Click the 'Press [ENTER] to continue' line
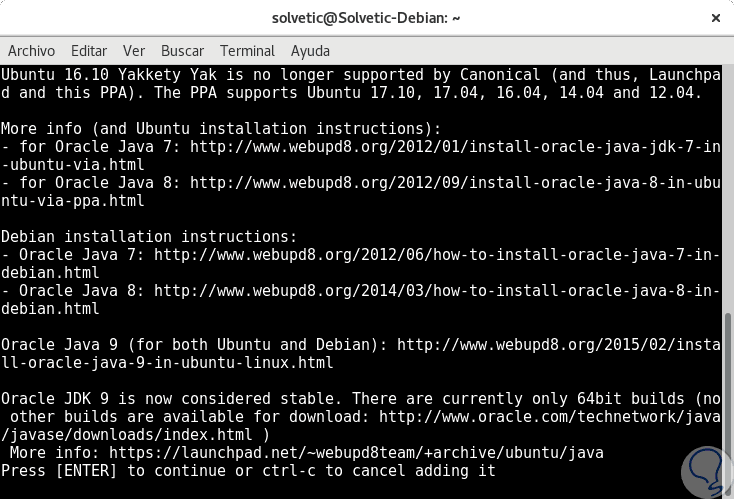734x499 pixels. pos(248,470)
